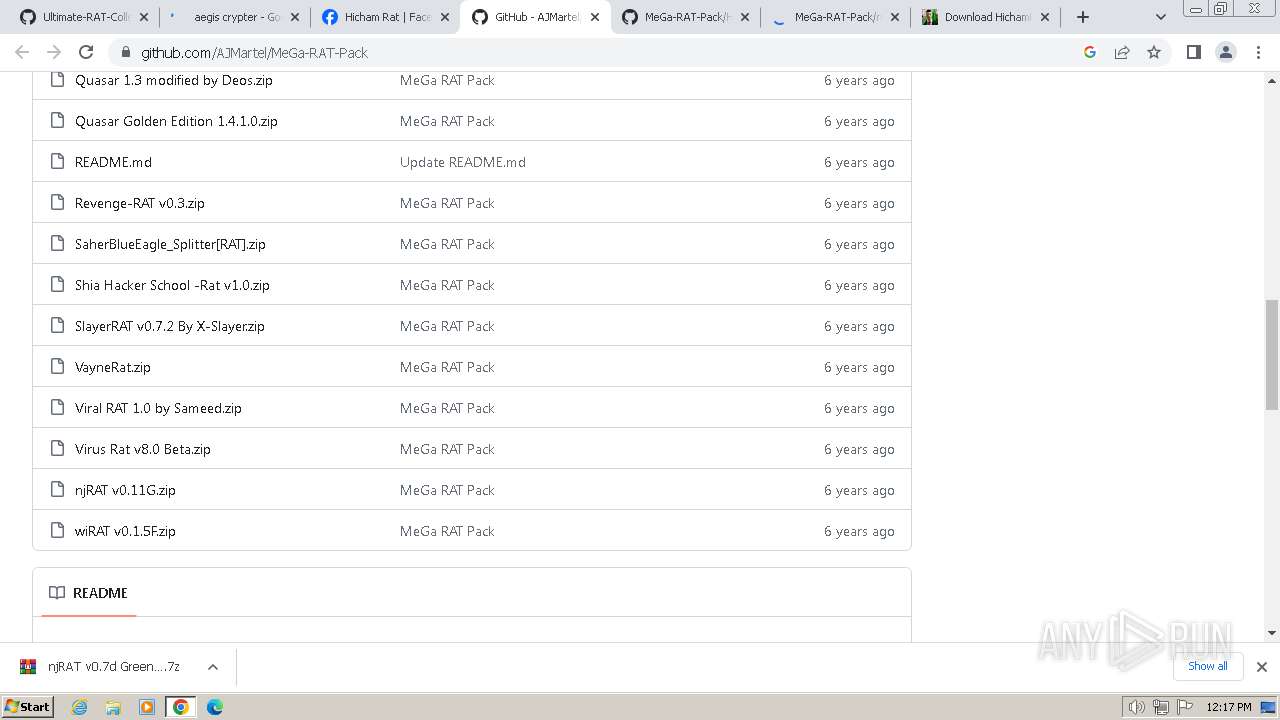Image resolution: width=1280 pixels, height=720 pixels.
Task: Open tab search dropdown chevron
Action: point(1160,17)
